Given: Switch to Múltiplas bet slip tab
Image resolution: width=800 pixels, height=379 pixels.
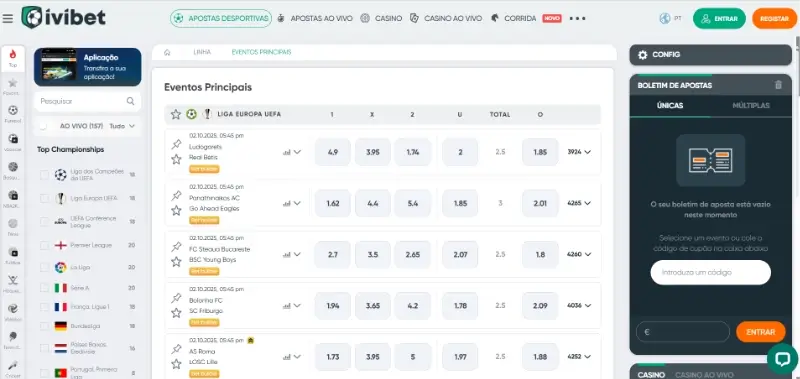Looking at the screenshot, I should (751, 106).
